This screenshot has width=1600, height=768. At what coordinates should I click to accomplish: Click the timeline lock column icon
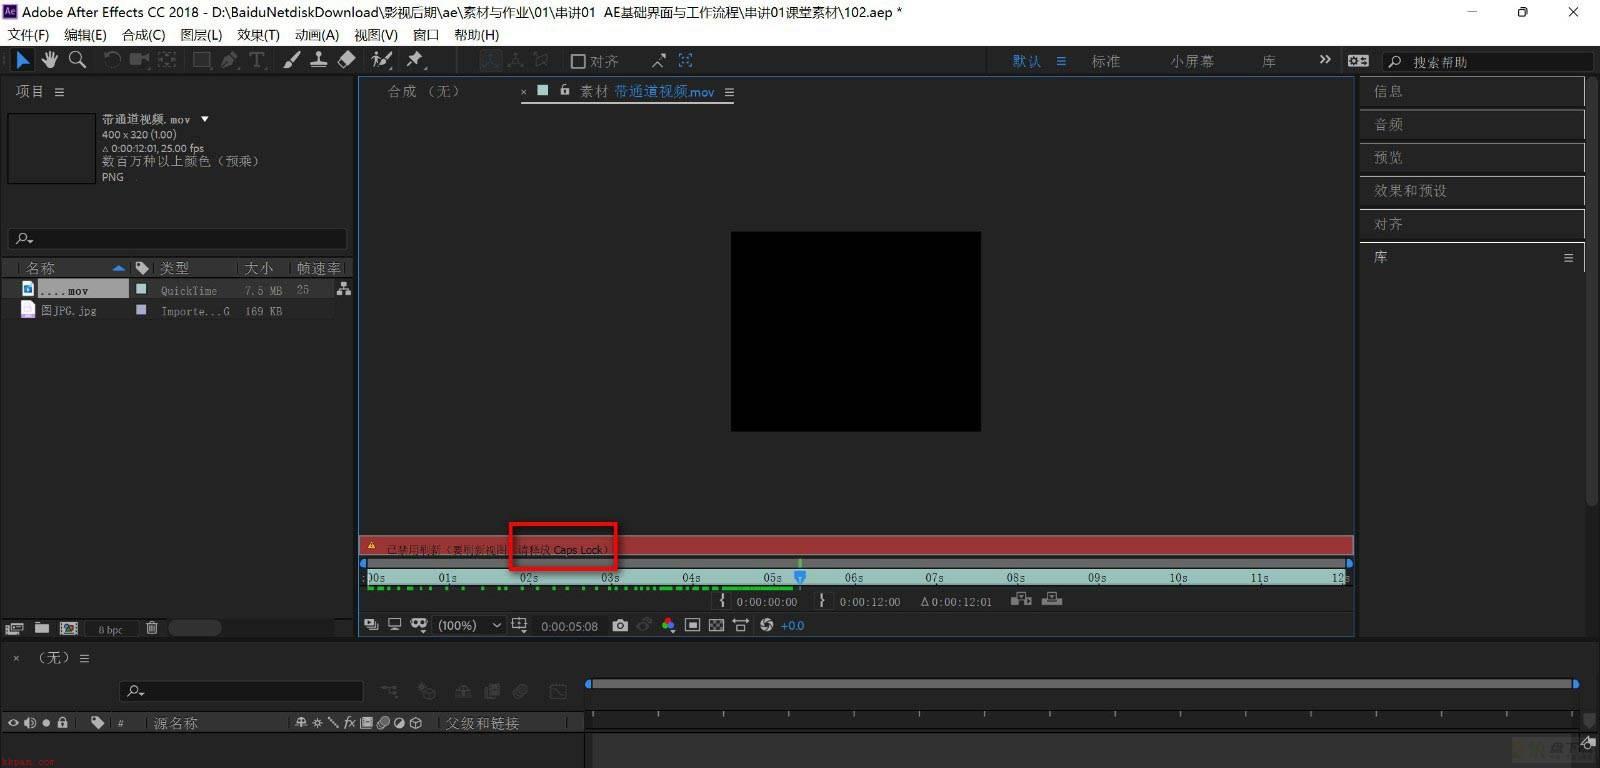(x=63, y=722)
